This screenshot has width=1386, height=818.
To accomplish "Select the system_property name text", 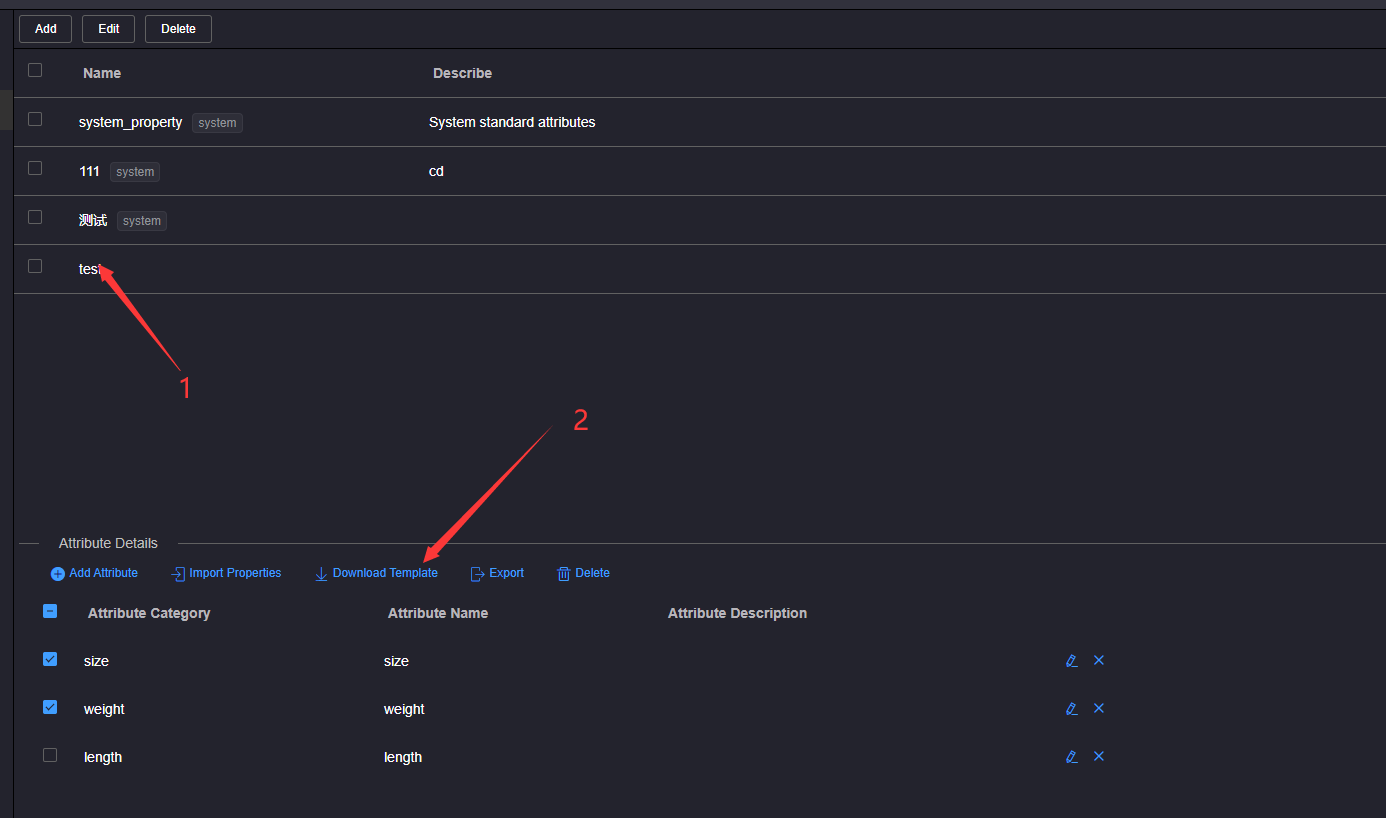I will tap(131, 122).
